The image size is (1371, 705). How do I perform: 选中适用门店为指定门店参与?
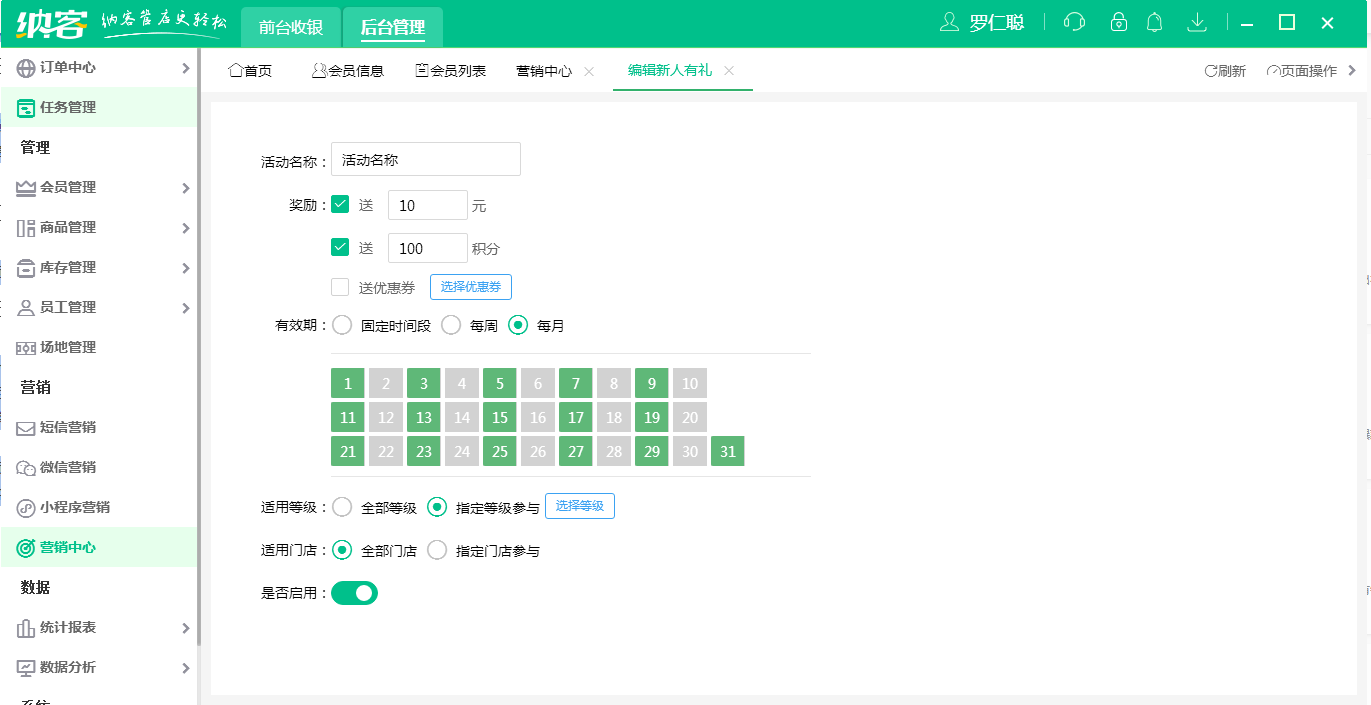tap(437, 550)
